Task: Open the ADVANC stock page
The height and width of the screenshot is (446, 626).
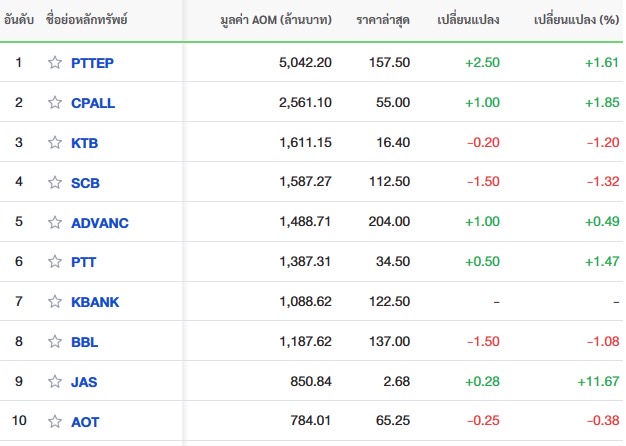Action: 100,223
